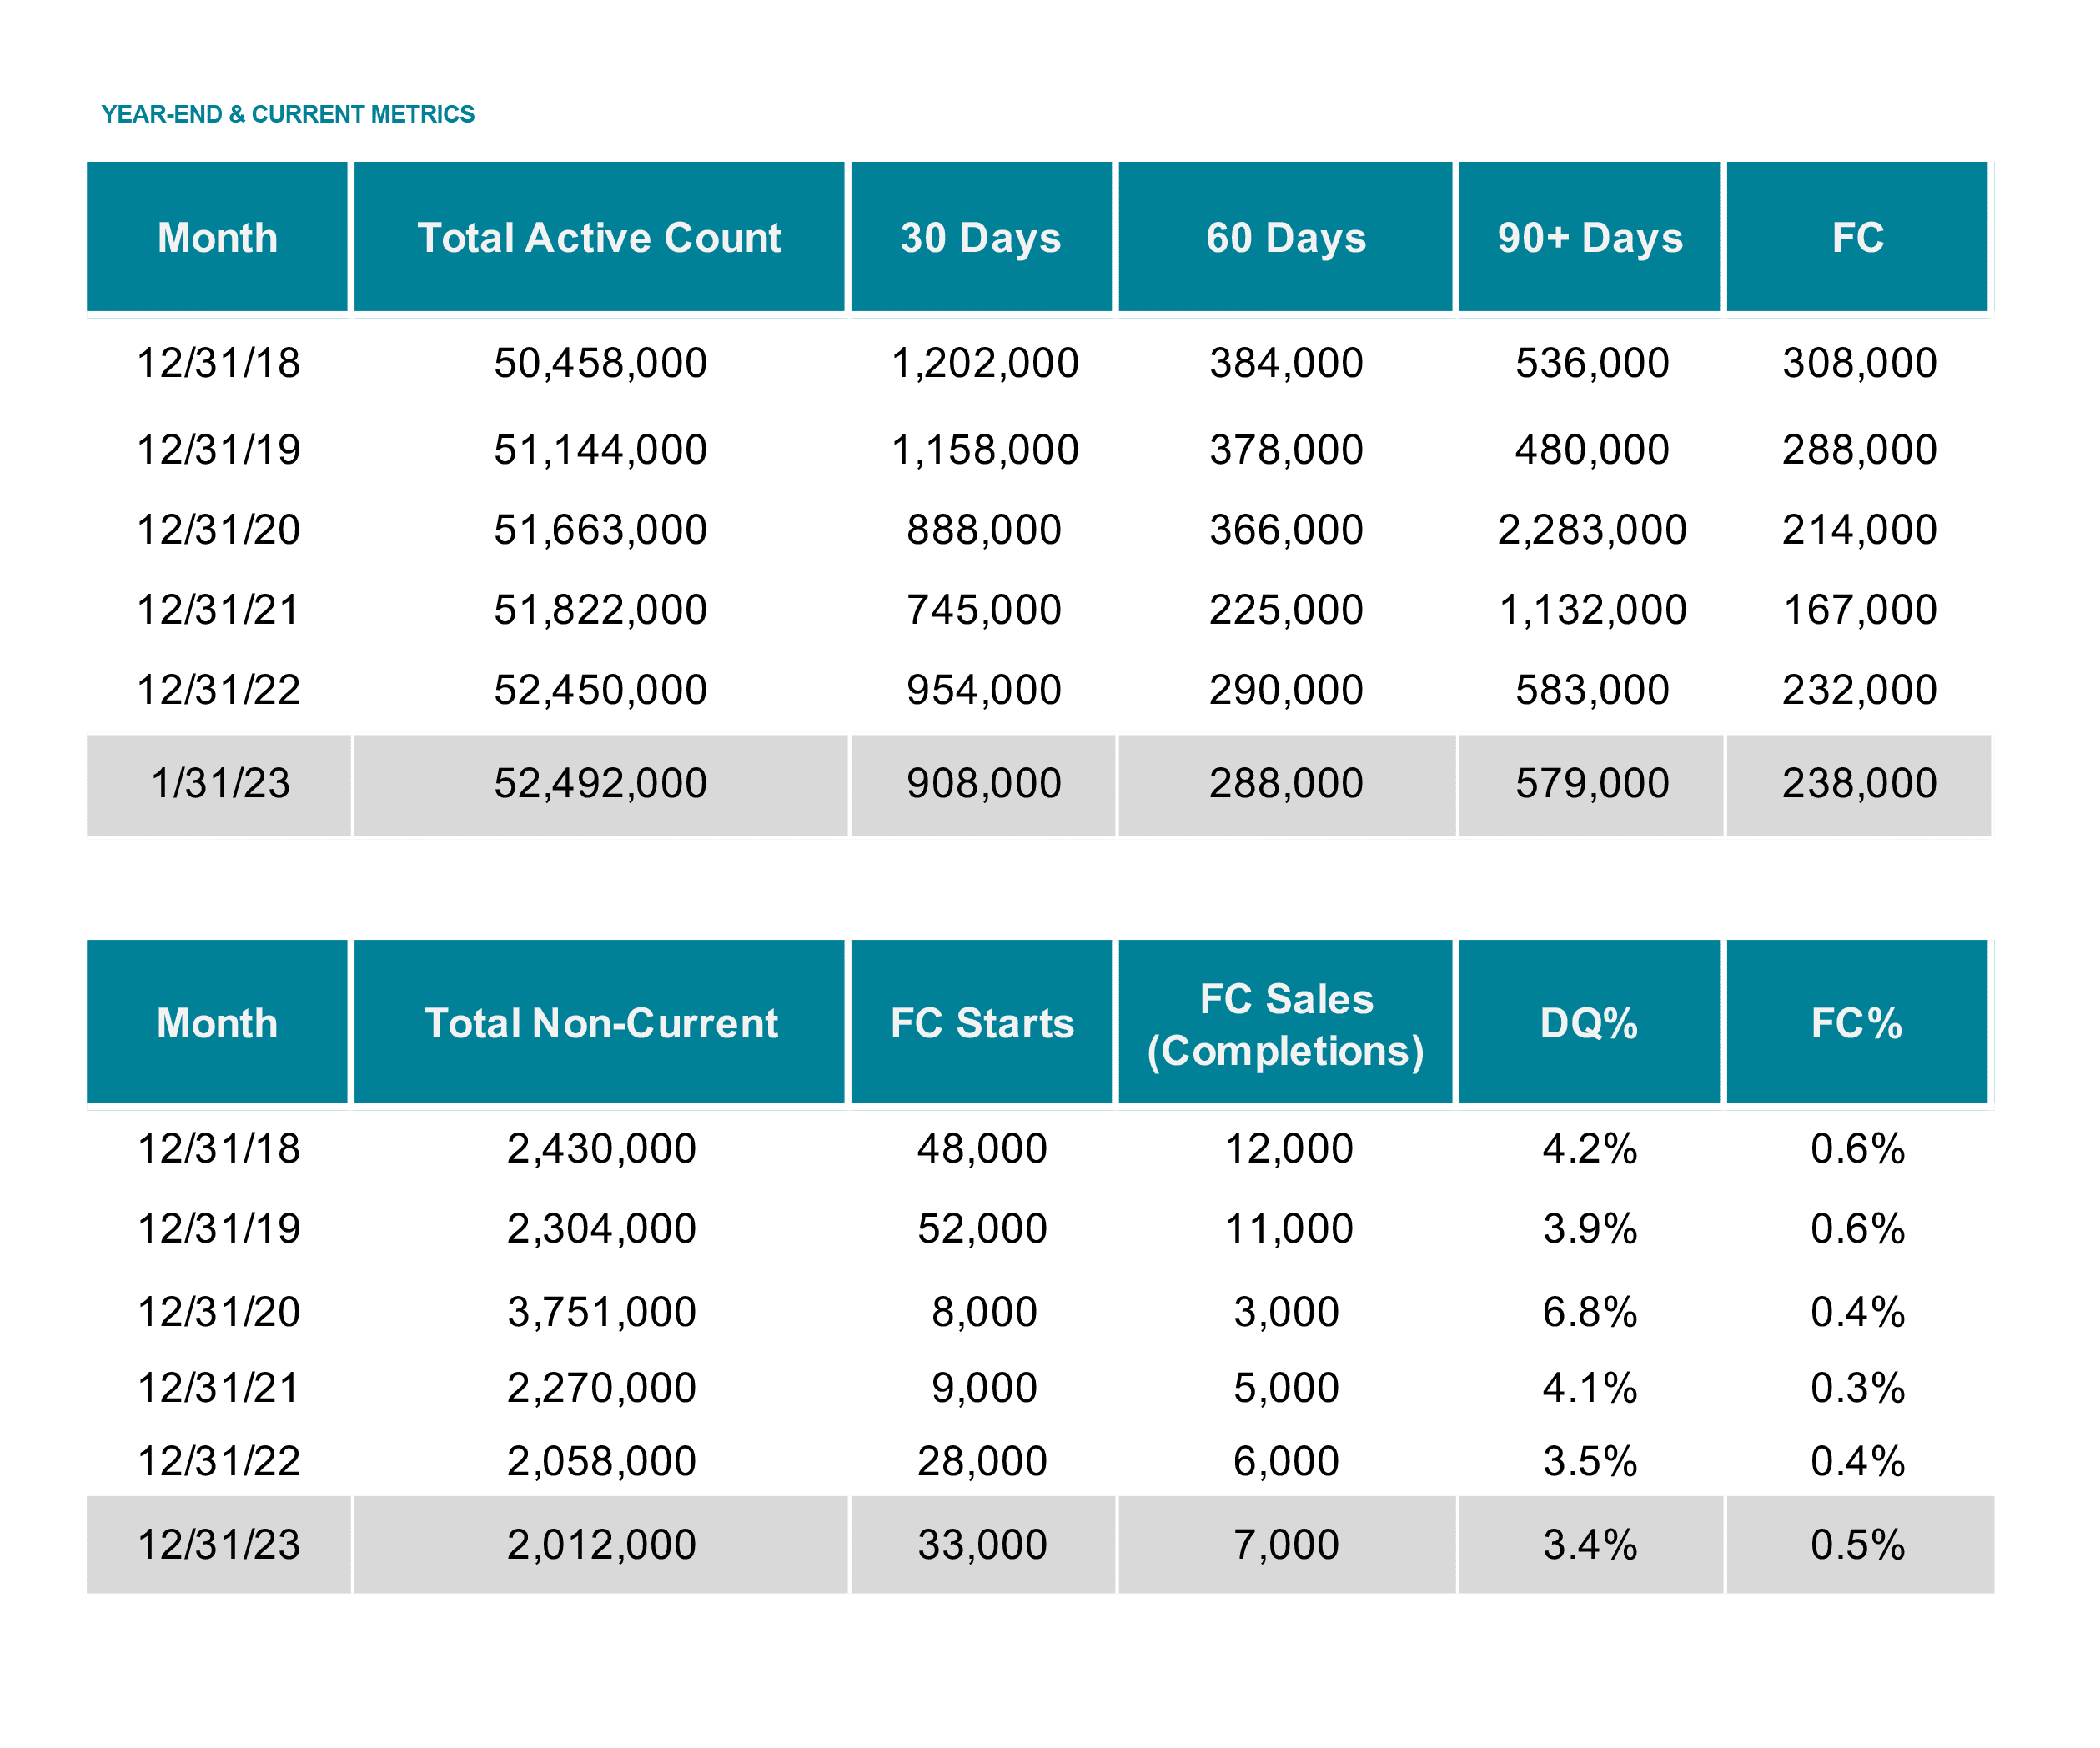Click the 2,283,000 ninety-plus-day cell
Image resolution: width=2100 pixels, height=1748 pixels.
tap(1592, 530)
